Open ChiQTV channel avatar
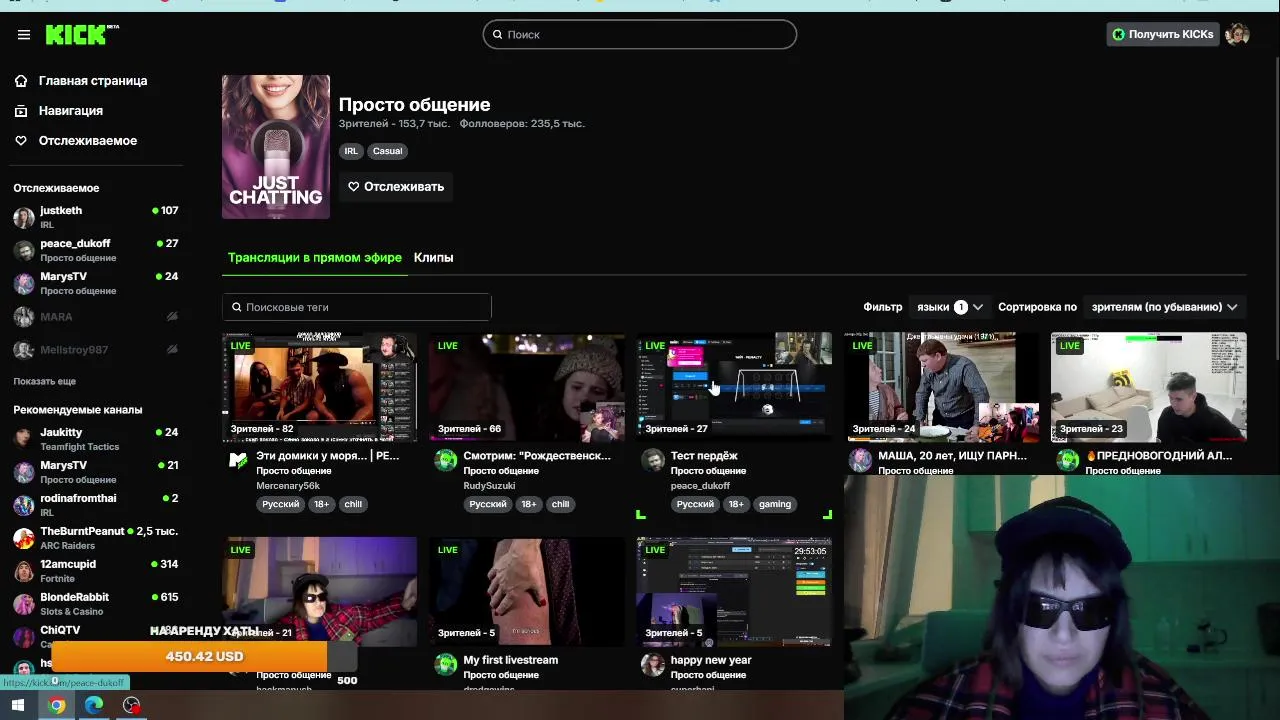 pyautogui.click(x=24, y=636)
